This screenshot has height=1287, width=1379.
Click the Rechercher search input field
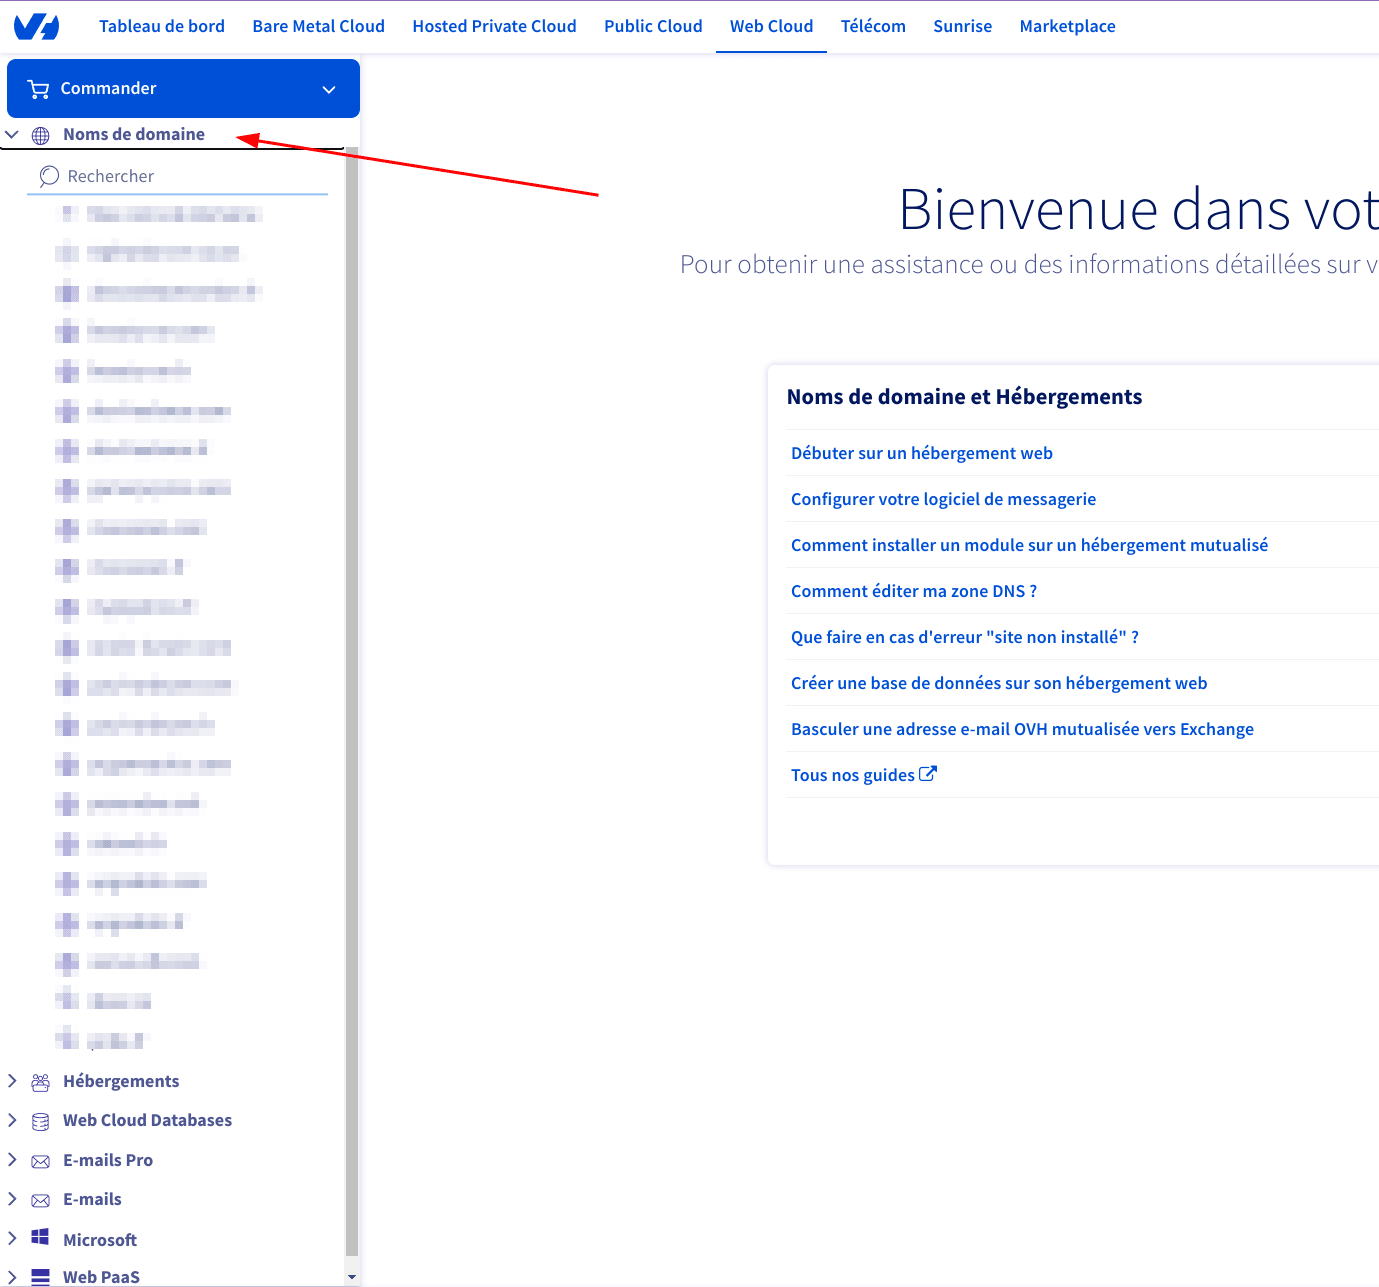tap(178, 176)
